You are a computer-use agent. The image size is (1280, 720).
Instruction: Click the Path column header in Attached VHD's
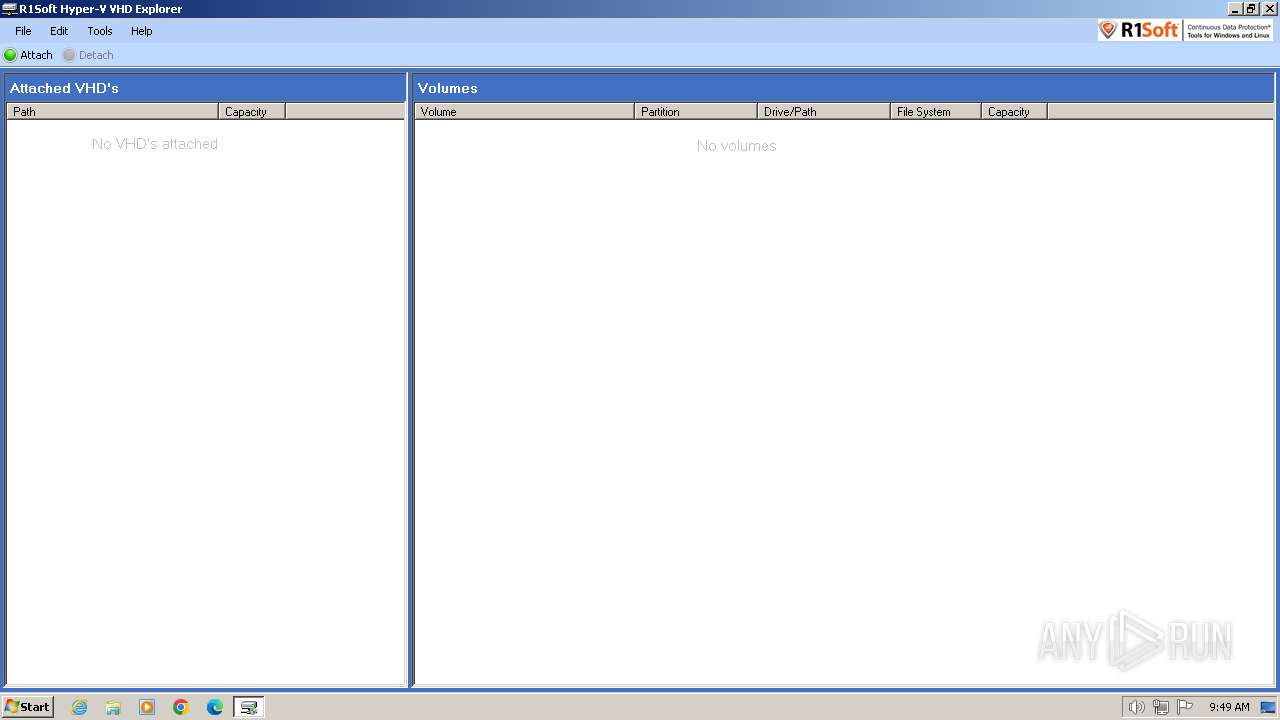pos(112,111)
